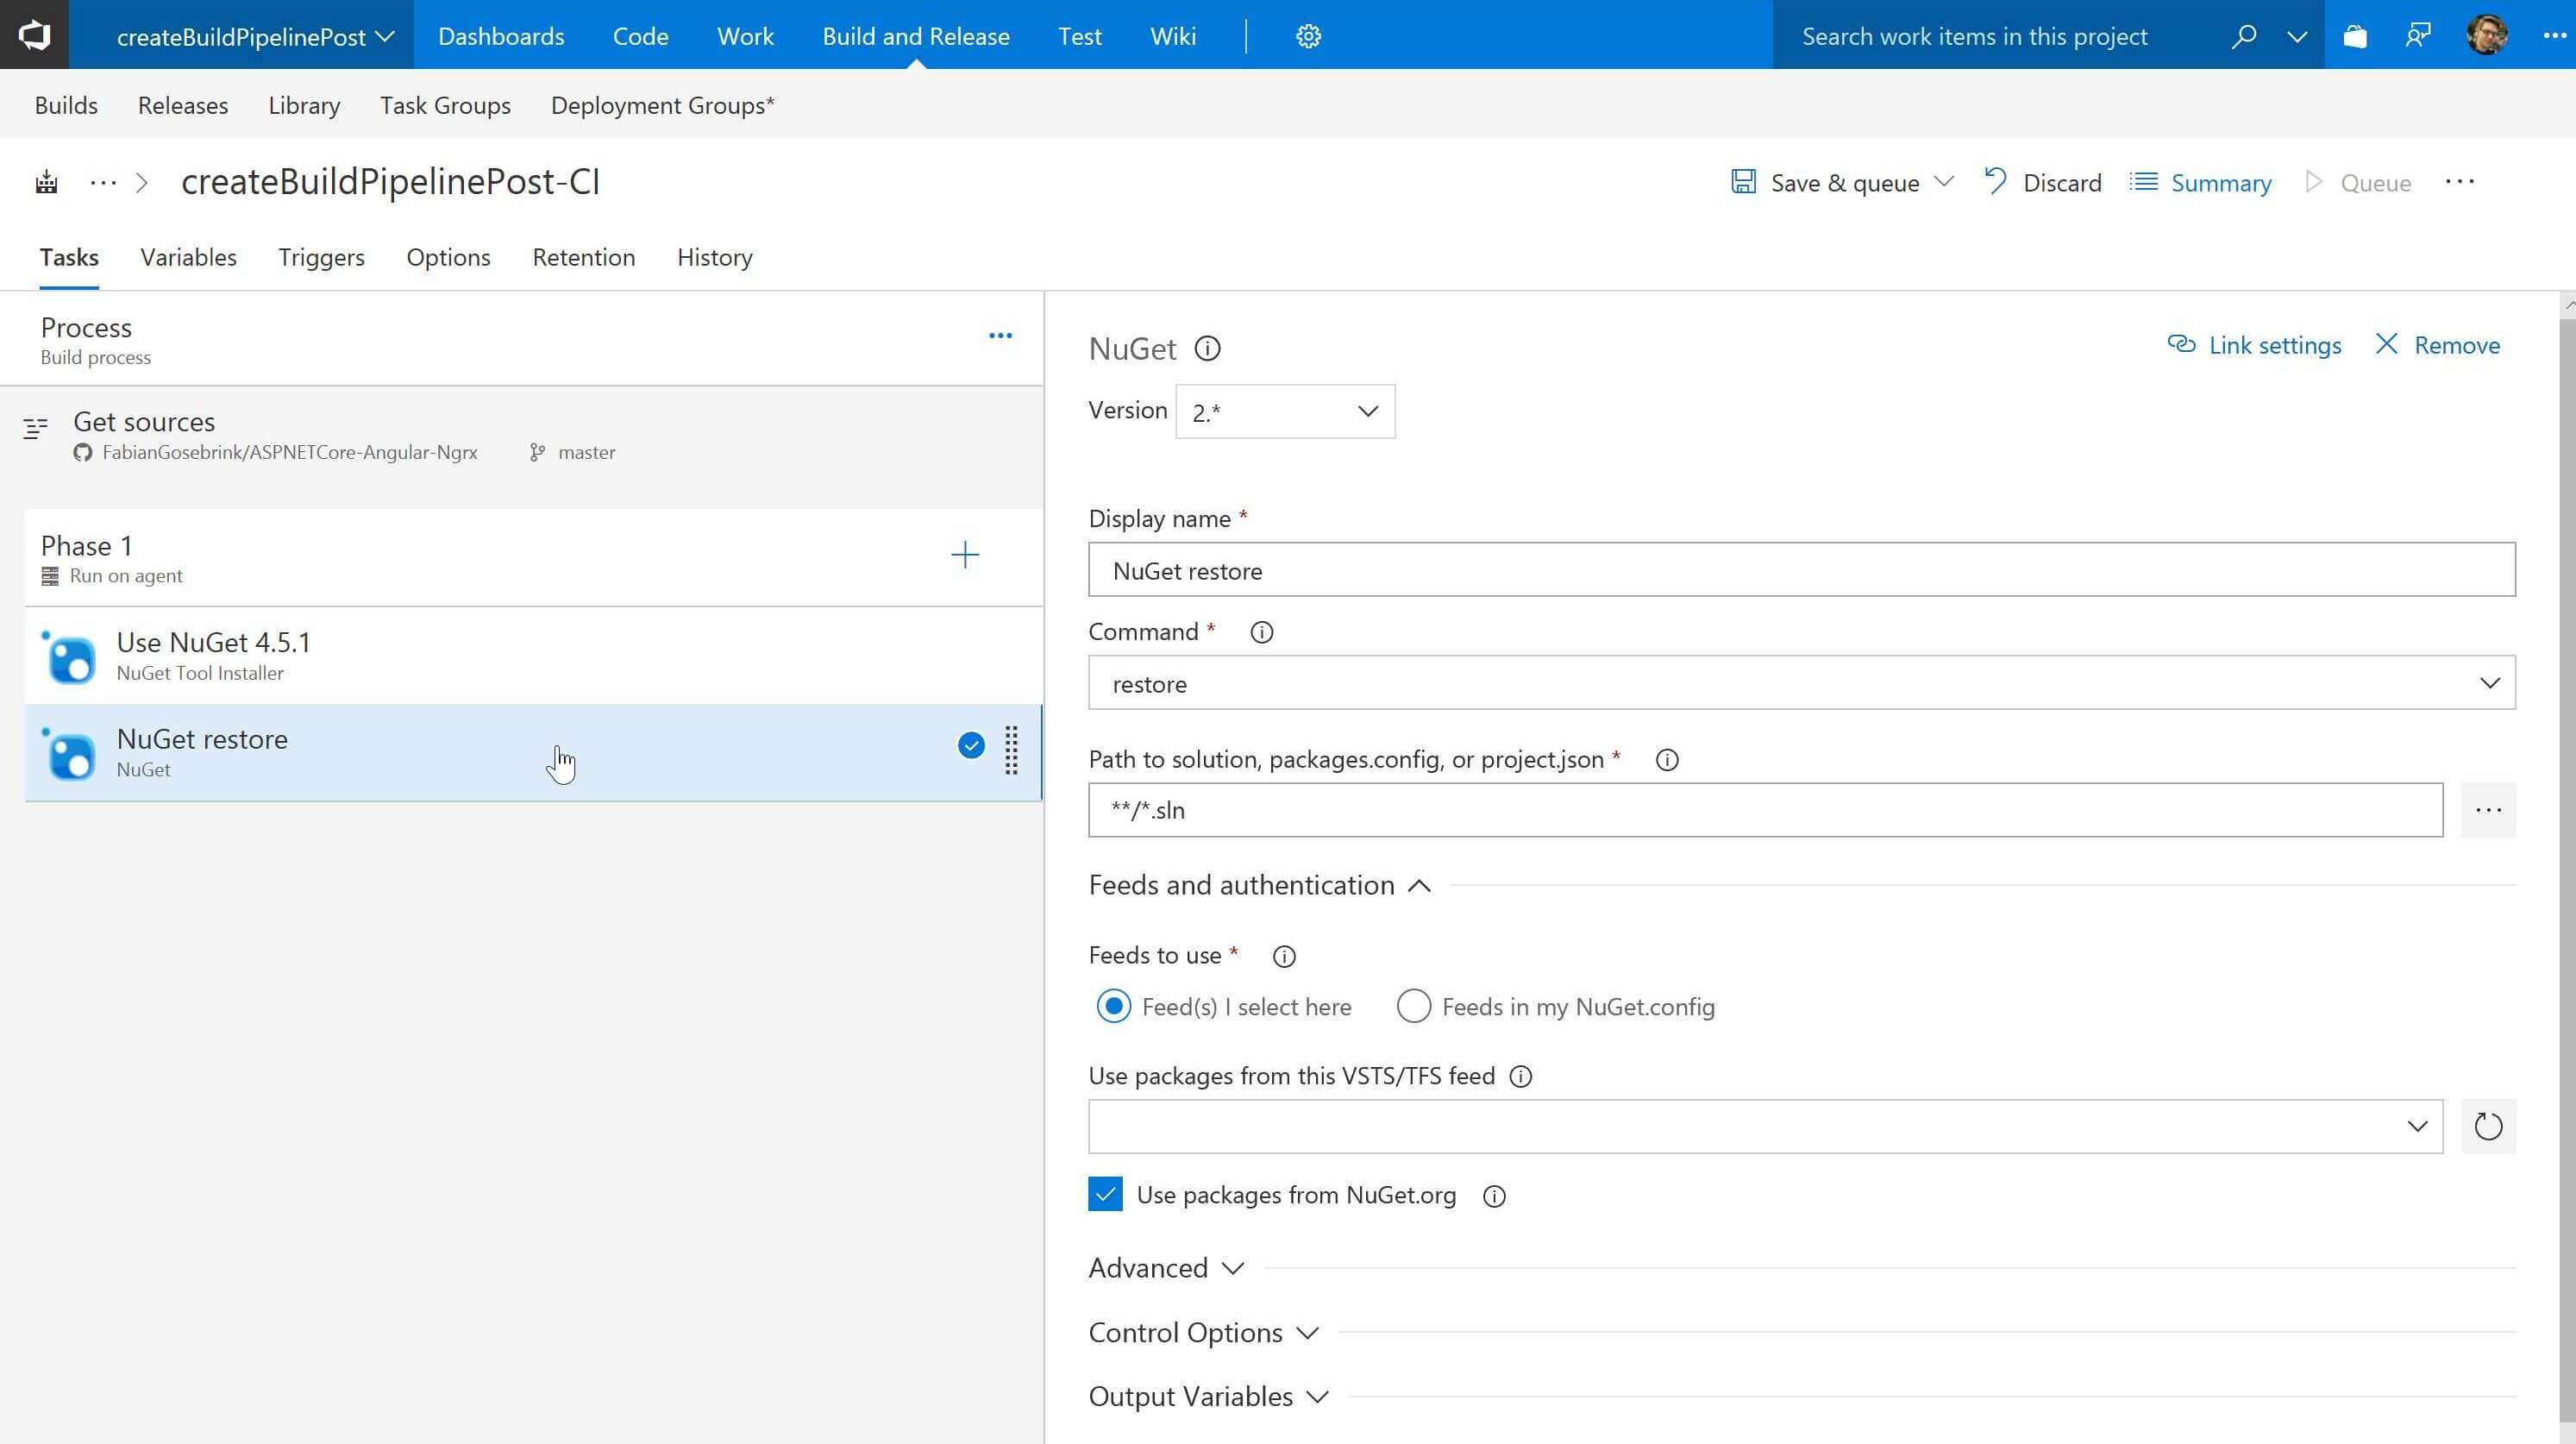Click the refresh icon beside VSTS/TFS feed dropdown

(x=2487, y=1126)
